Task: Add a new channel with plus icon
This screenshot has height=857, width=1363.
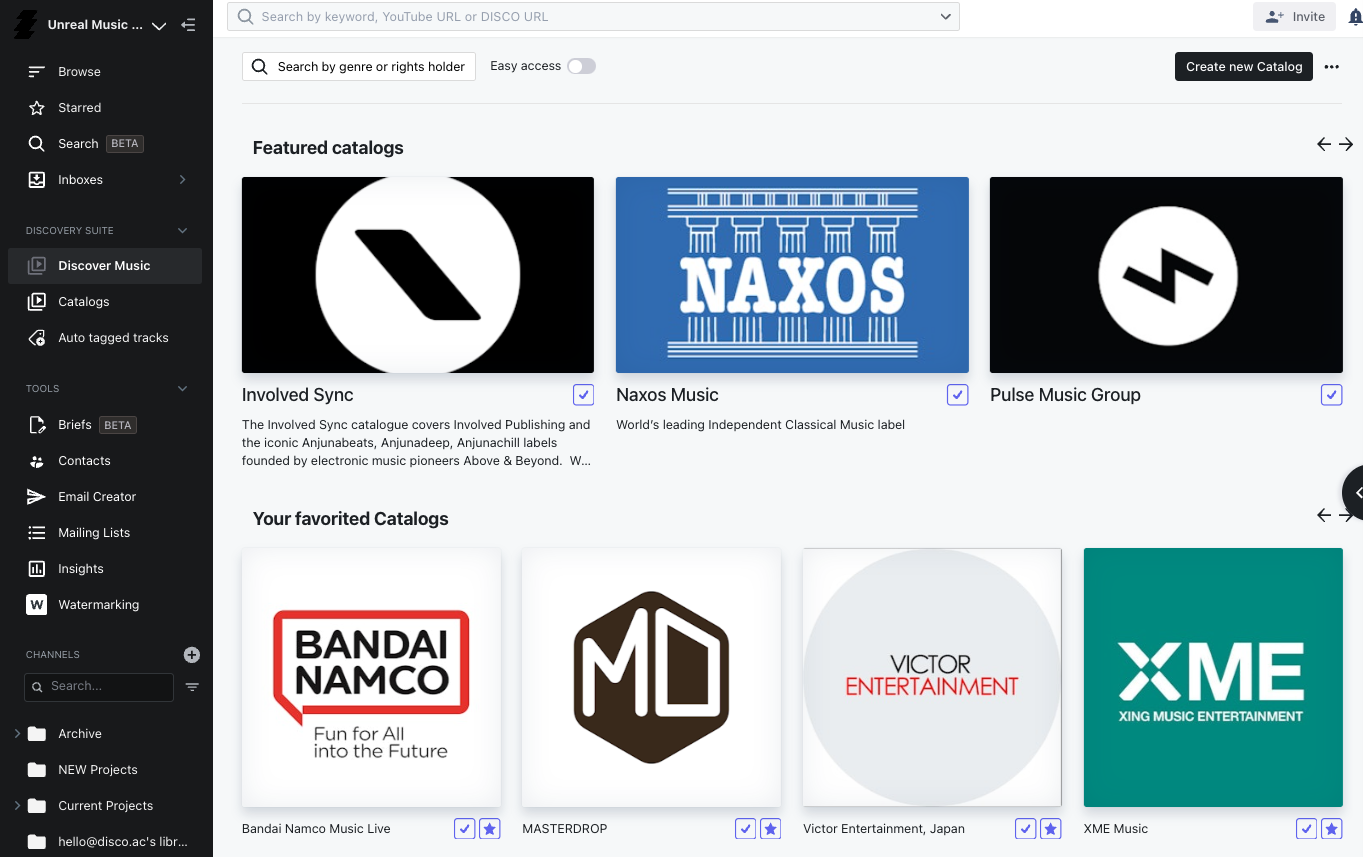Action: point(192,655)
